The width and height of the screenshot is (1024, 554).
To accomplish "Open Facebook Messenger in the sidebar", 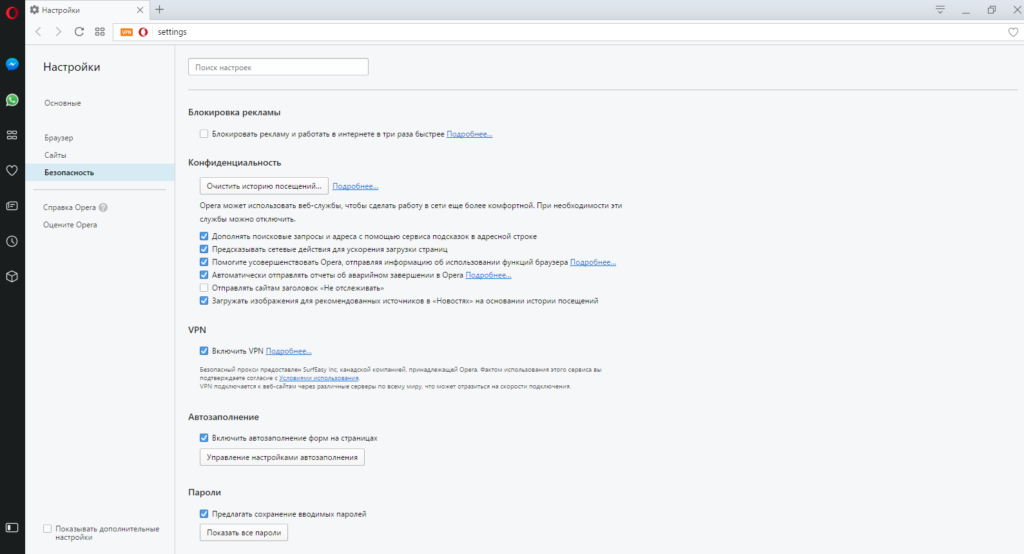I will coord(12,64).
